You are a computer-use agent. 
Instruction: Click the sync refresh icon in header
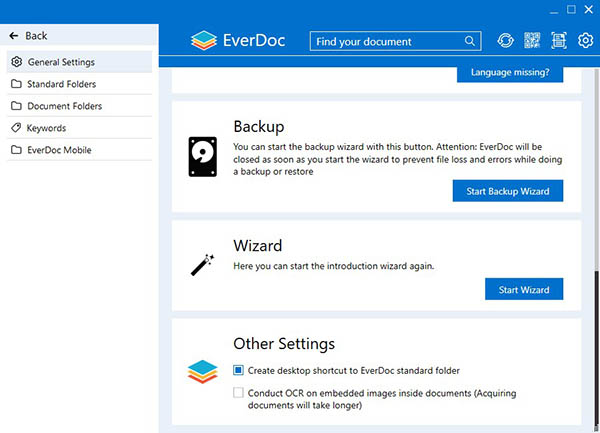505,42
